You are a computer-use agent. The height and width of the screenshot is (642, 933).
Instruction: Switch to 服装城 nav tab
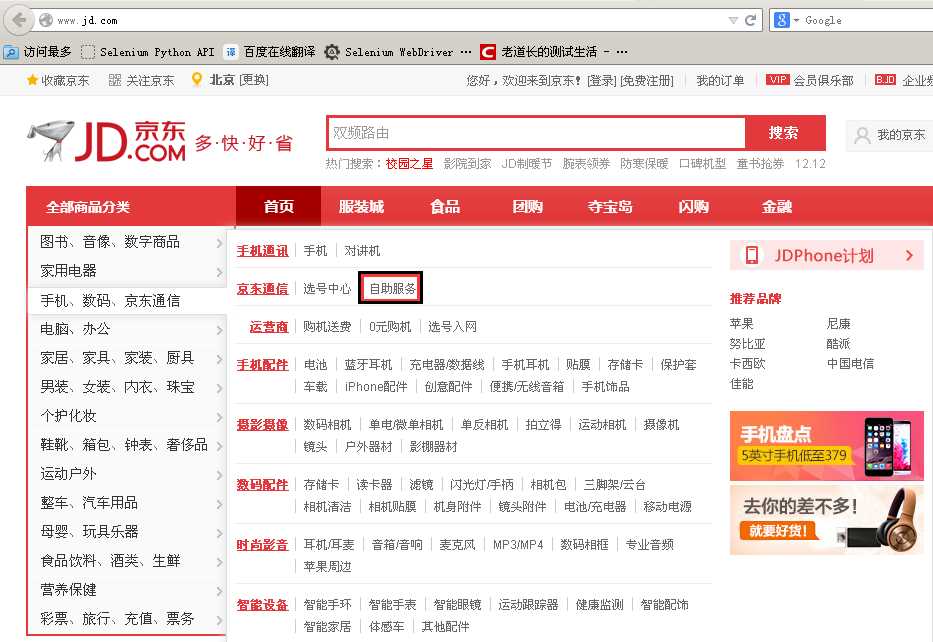361,206
